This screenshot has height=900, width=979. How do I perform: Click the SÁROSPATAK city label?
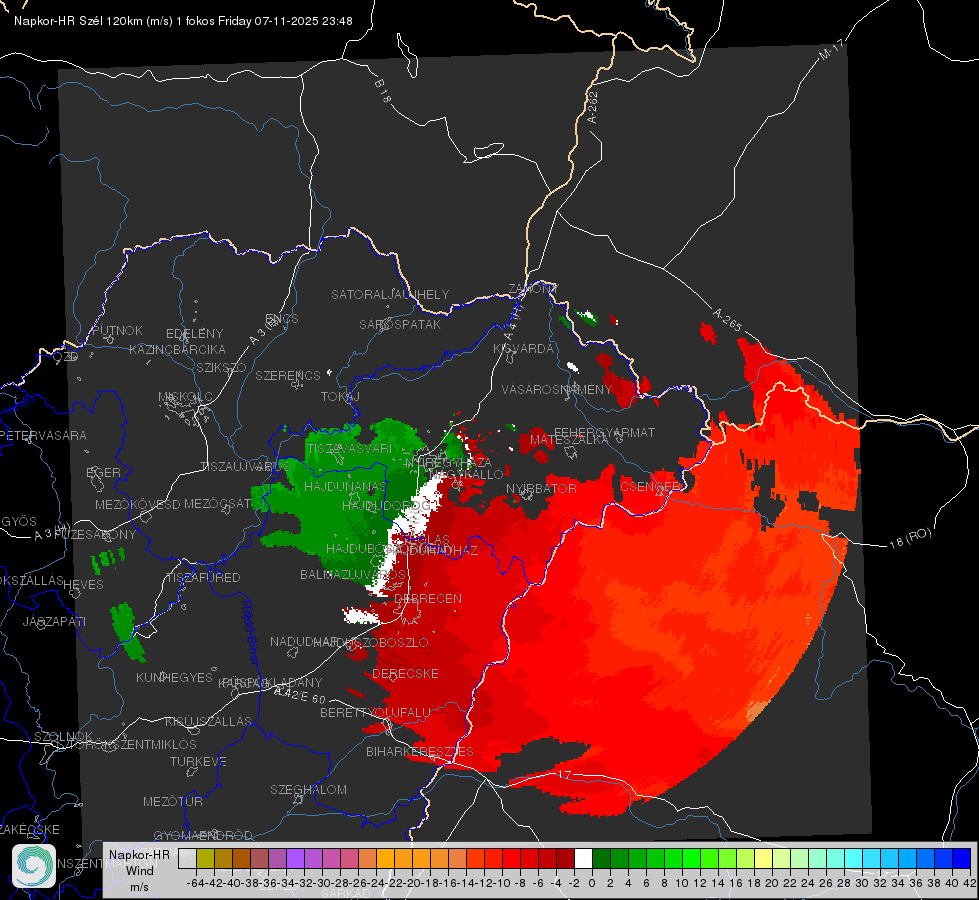(400, 324)
